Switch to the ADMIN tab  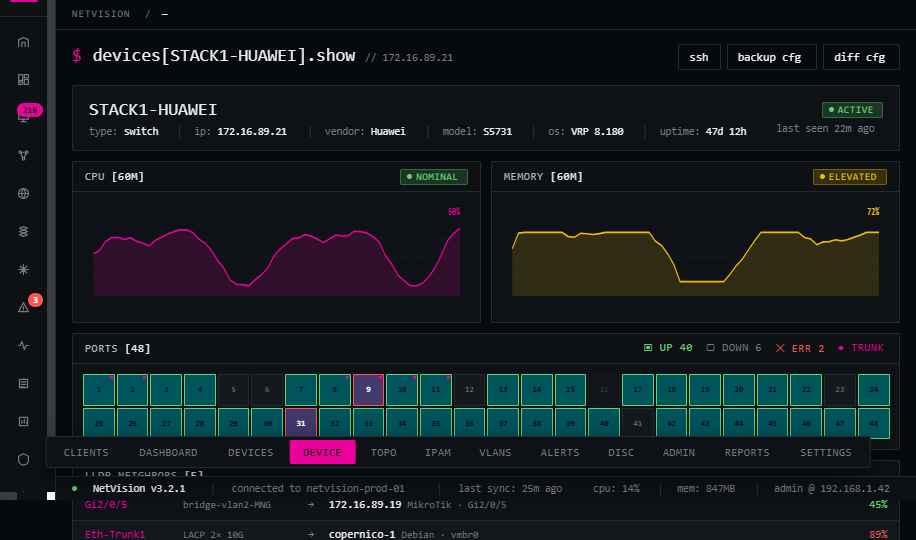[x=679, y=452]
